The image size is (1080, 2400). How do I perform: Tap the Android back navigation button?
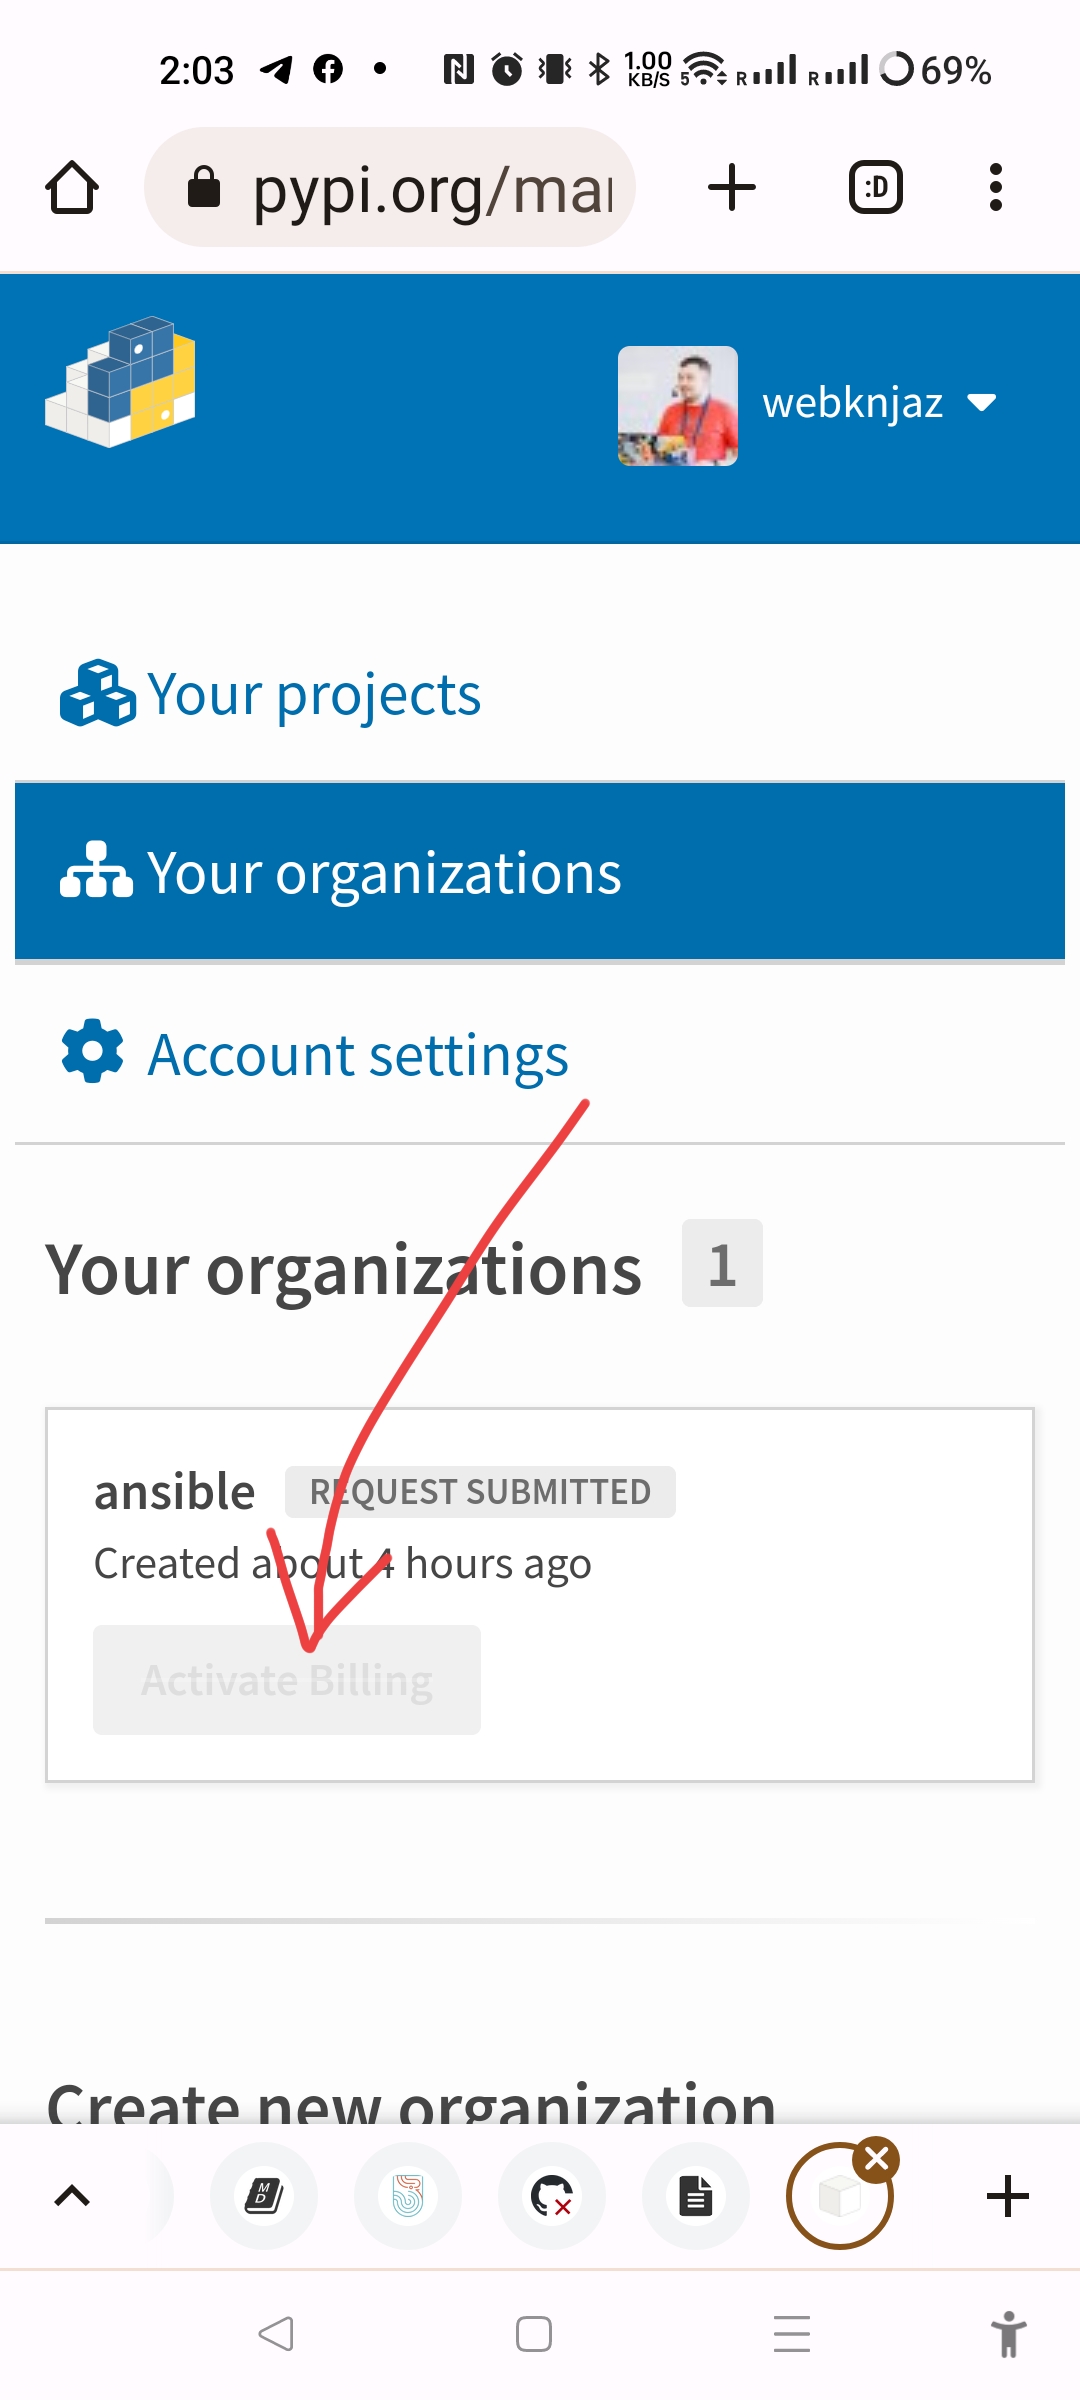pos(276,2334)
